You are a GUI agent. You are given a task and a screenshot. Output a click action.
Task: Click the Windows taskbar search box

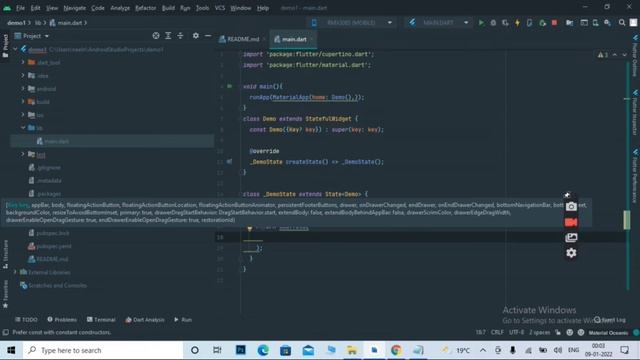(103, 350)
